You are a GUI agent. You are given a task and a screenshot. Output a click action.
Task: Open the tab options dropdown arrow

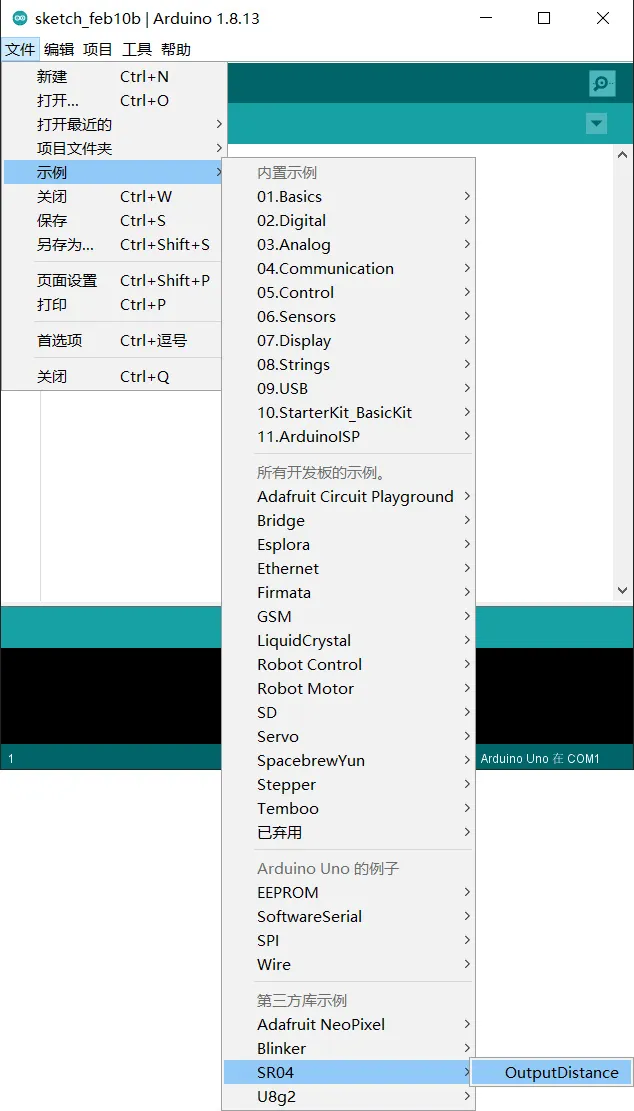596,124
